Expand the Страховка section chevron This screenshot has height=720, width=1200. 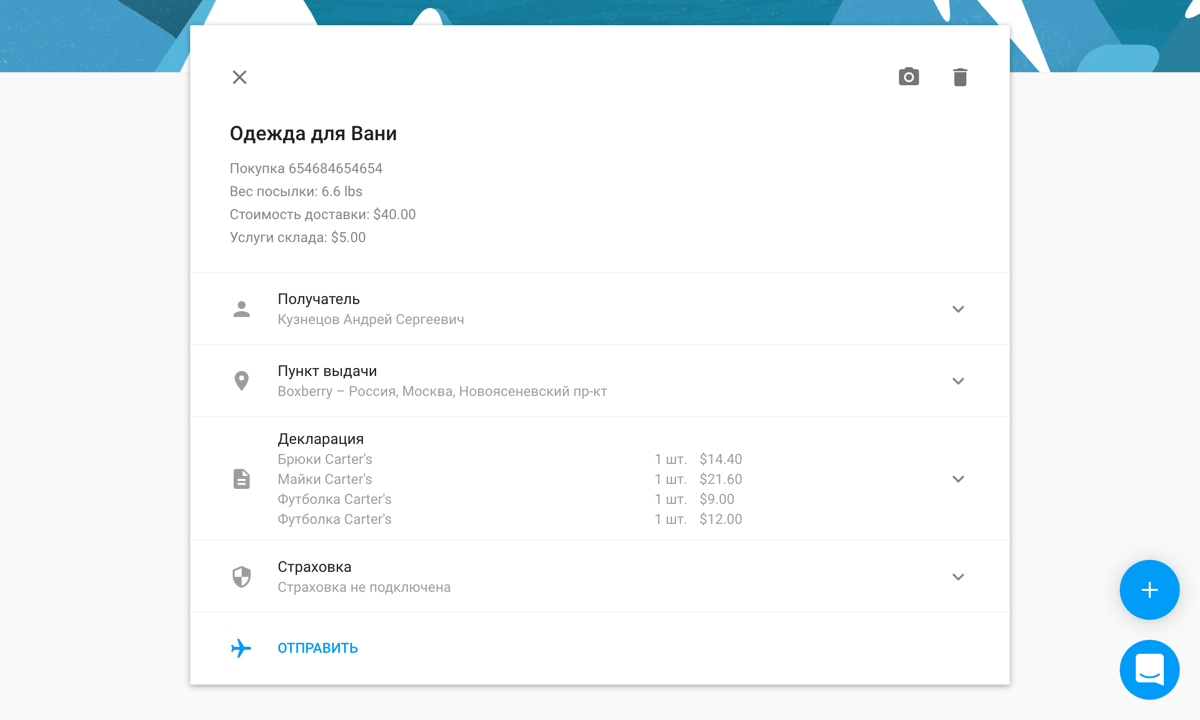958,577
